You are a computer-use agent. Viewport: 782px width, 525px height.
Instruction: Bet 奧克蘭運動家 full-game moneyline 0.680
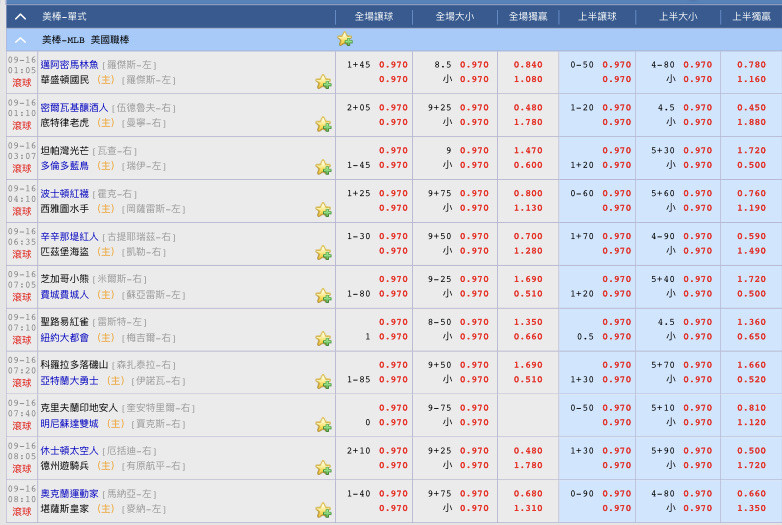tap(528, 493)
